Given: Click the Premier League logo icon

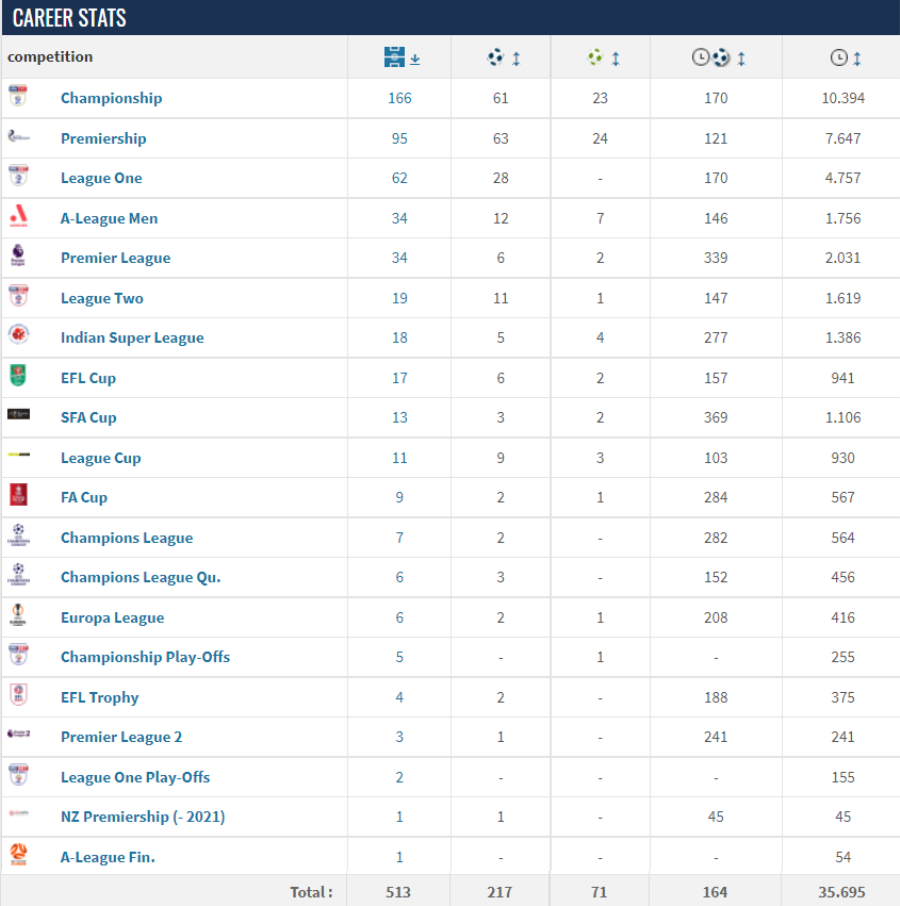Looking at the screenshot, I should (18, 257).
